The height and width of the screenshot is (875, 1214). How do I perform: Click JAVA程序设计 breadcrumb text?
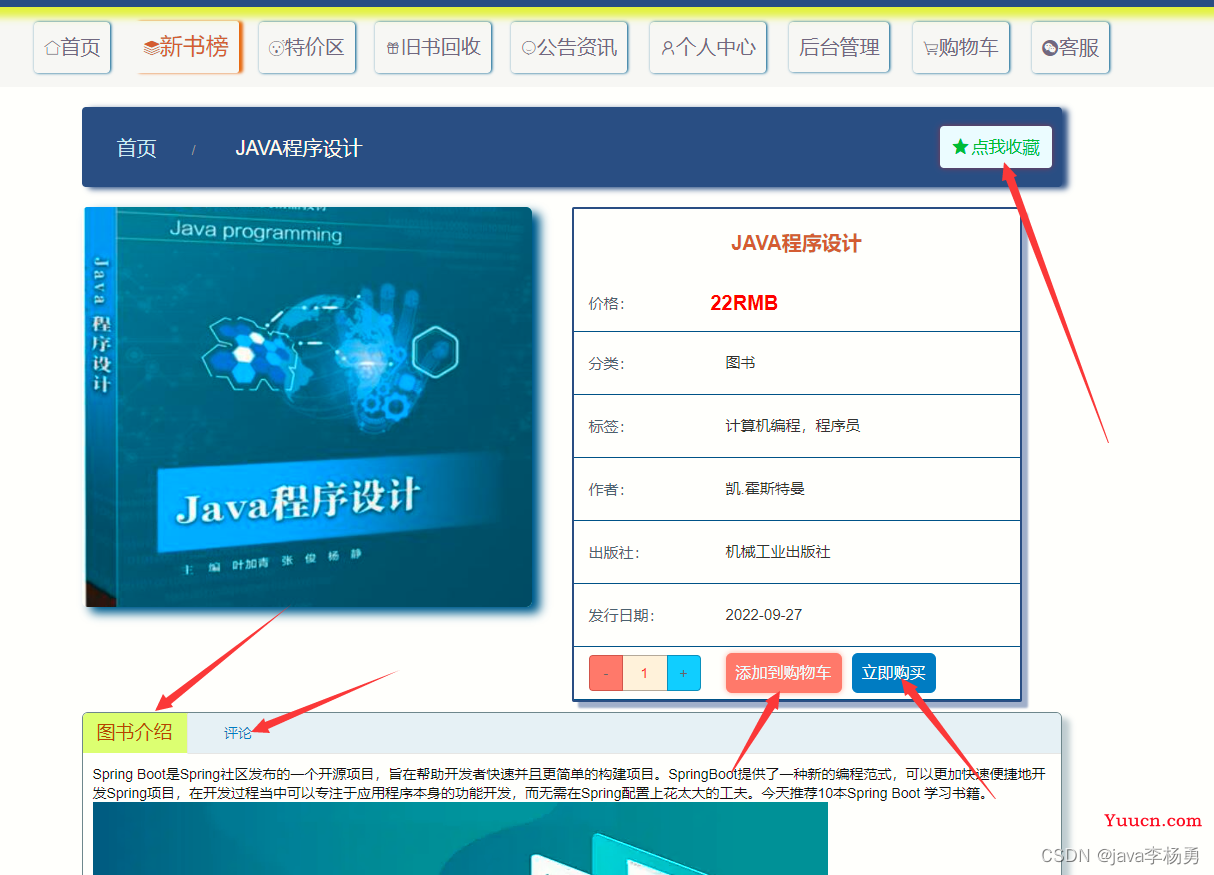pos(298,148)
